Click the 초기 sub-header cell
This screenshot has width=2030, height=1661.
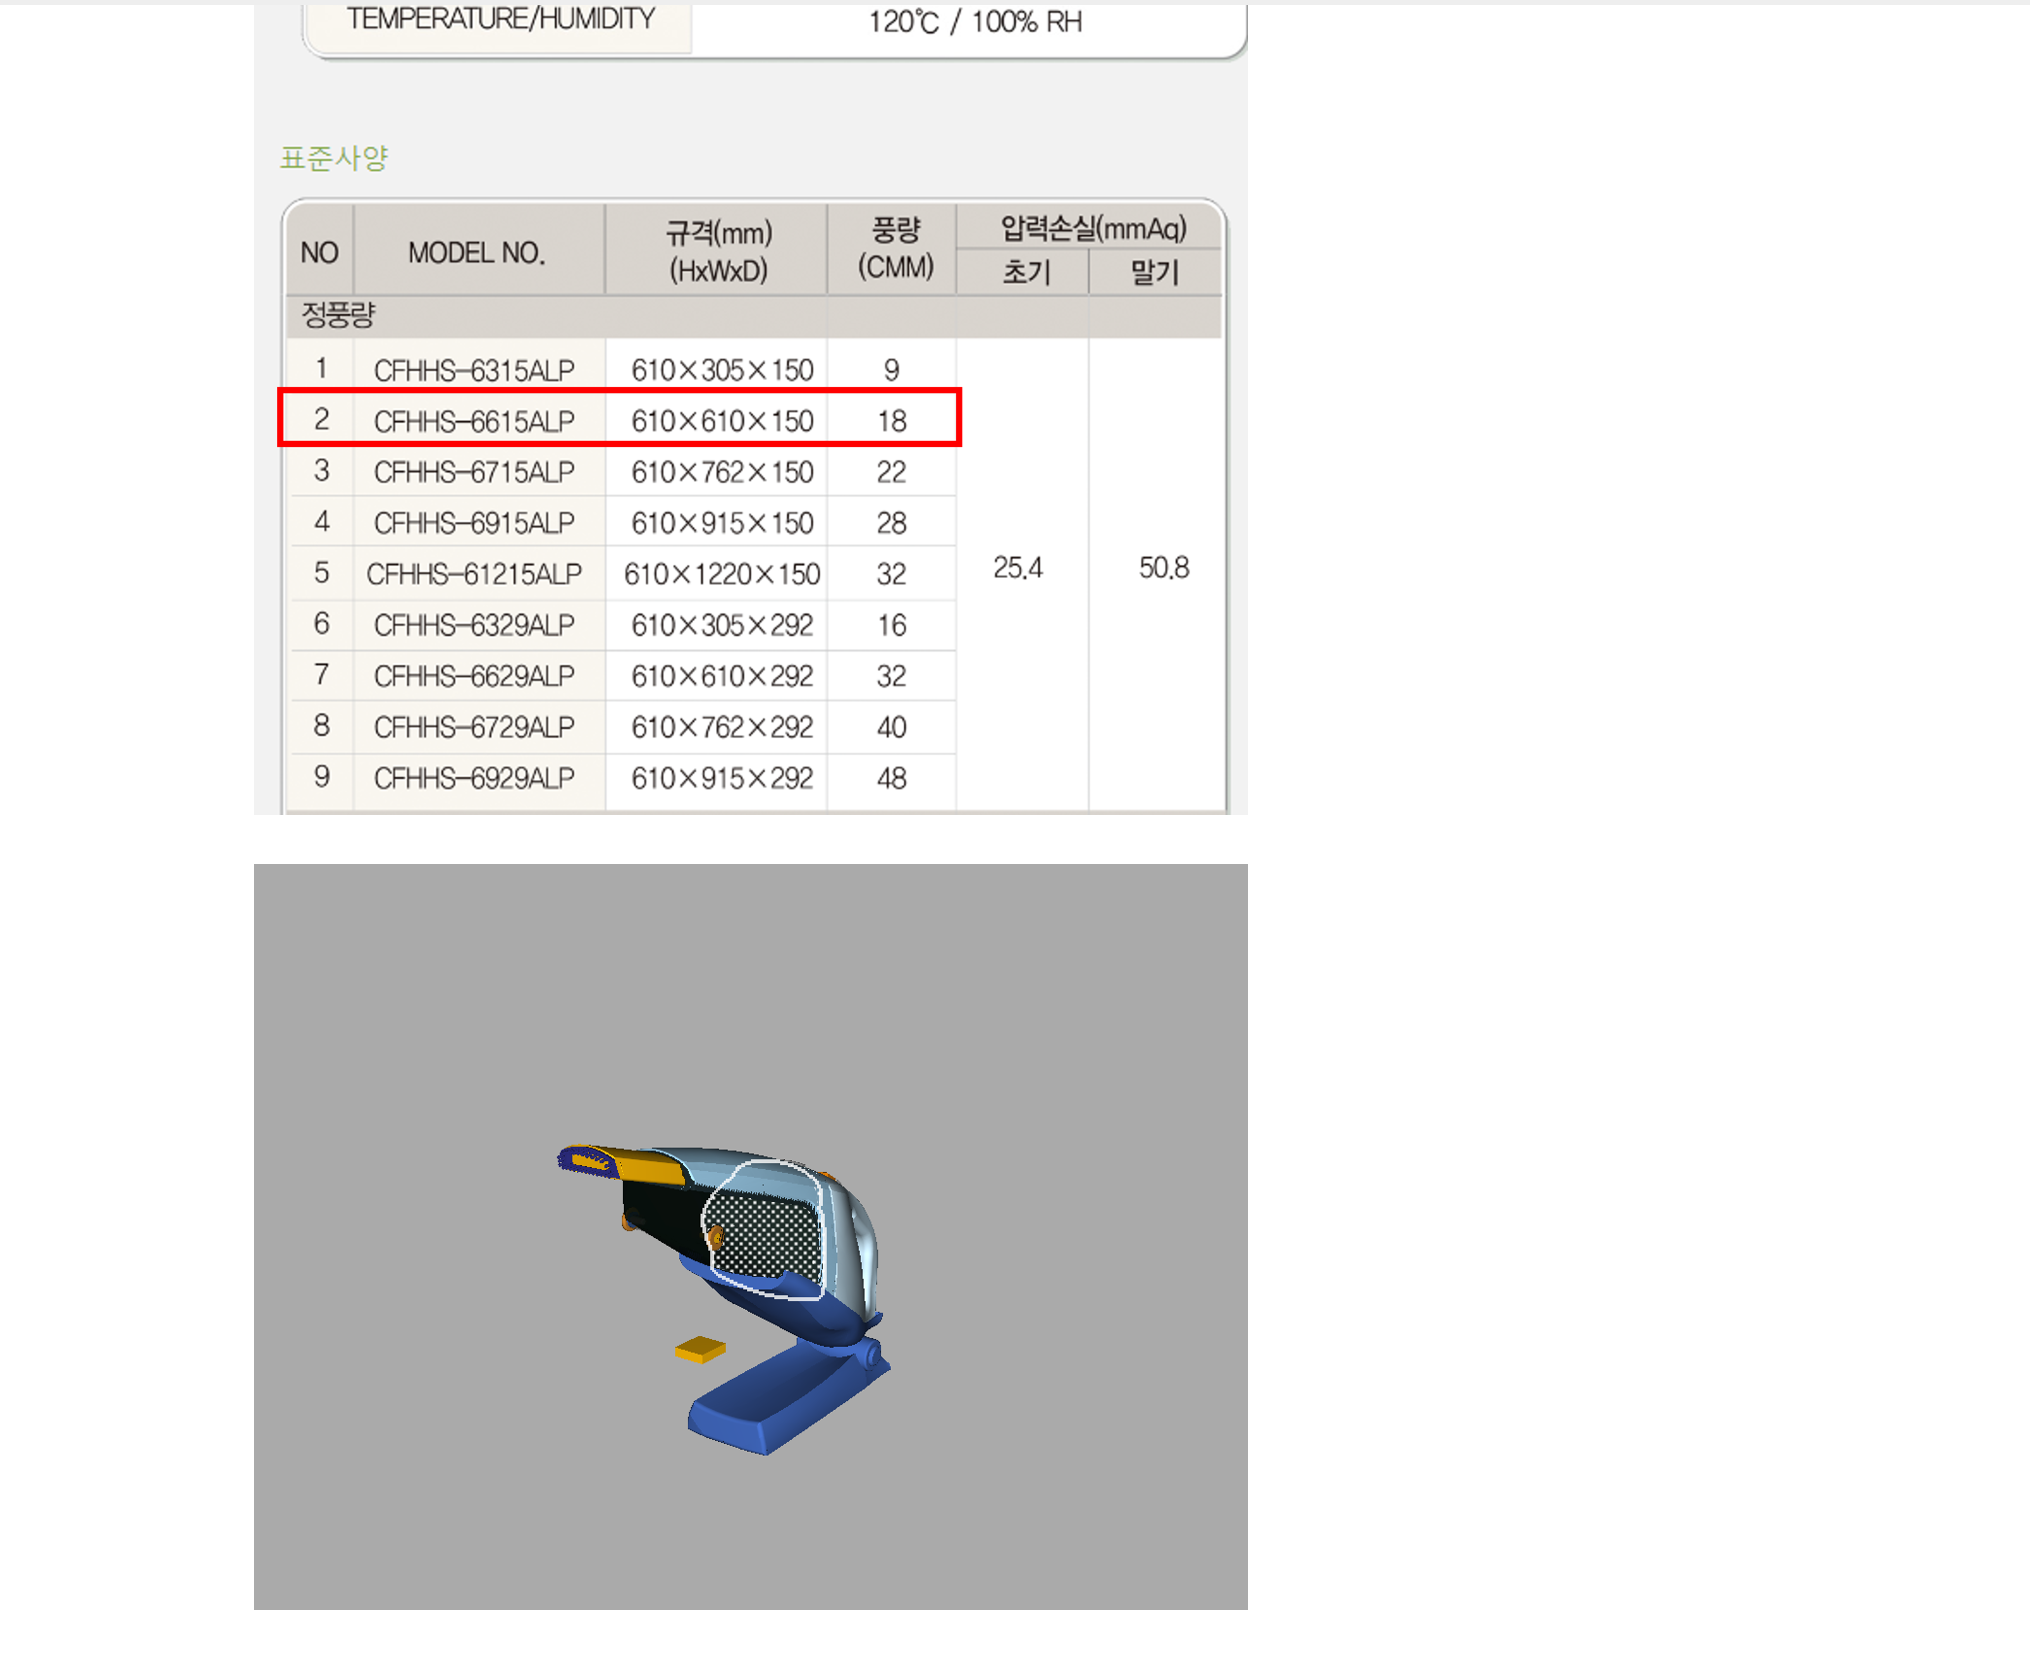point(1025,272)
